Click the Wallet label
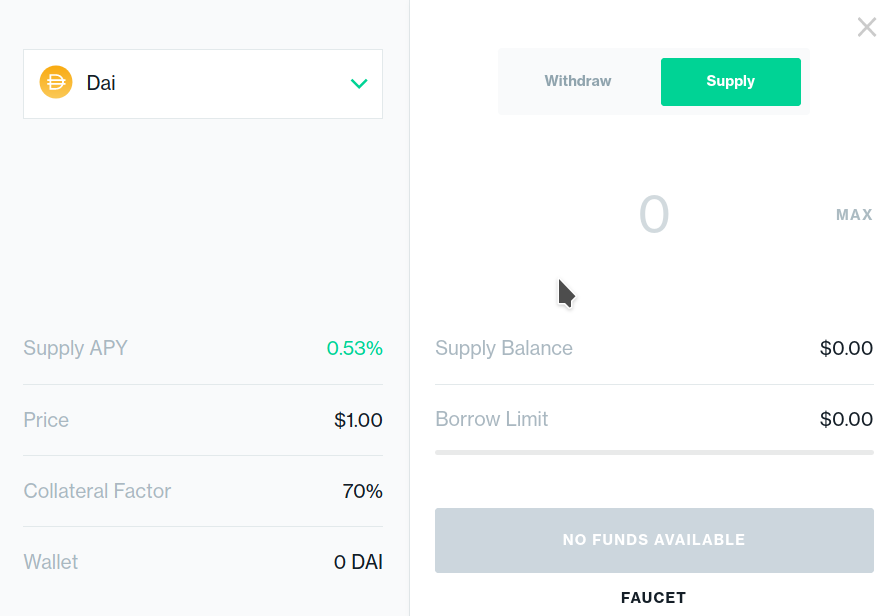 tap(51, 562)
